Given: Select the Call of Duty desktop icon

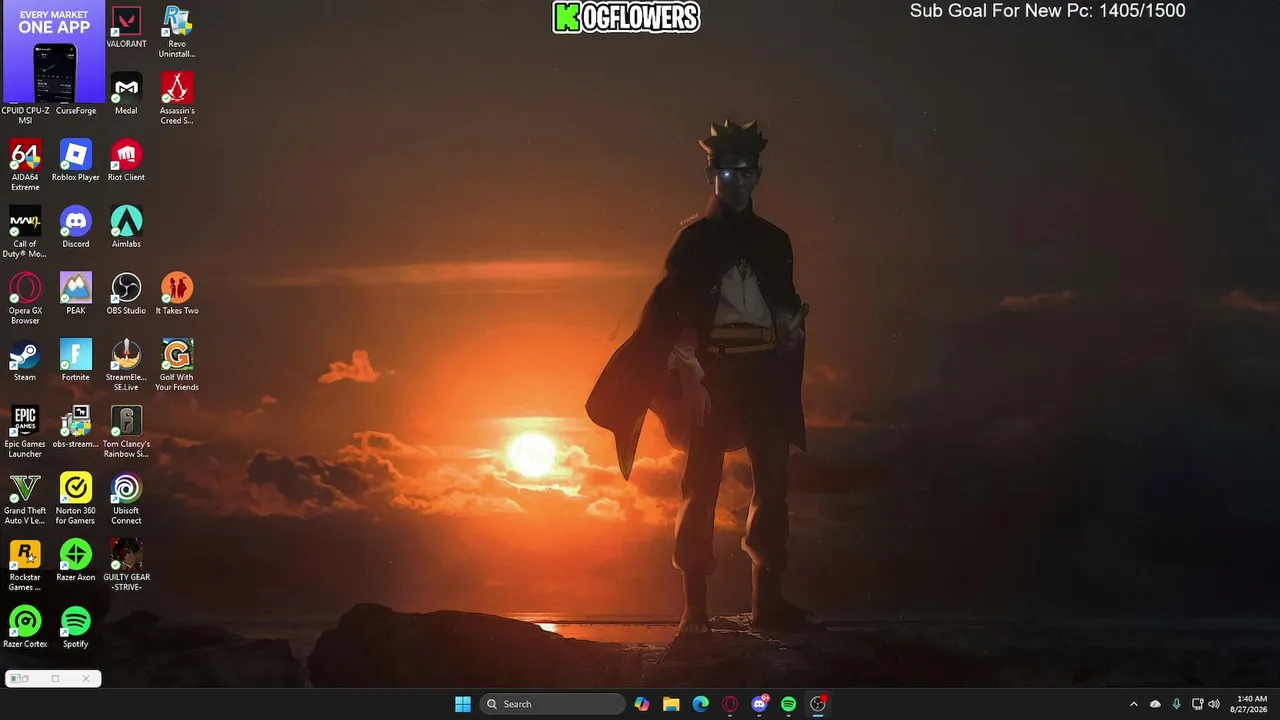Looking at the screenshot, I should click(x=25, y=232).
